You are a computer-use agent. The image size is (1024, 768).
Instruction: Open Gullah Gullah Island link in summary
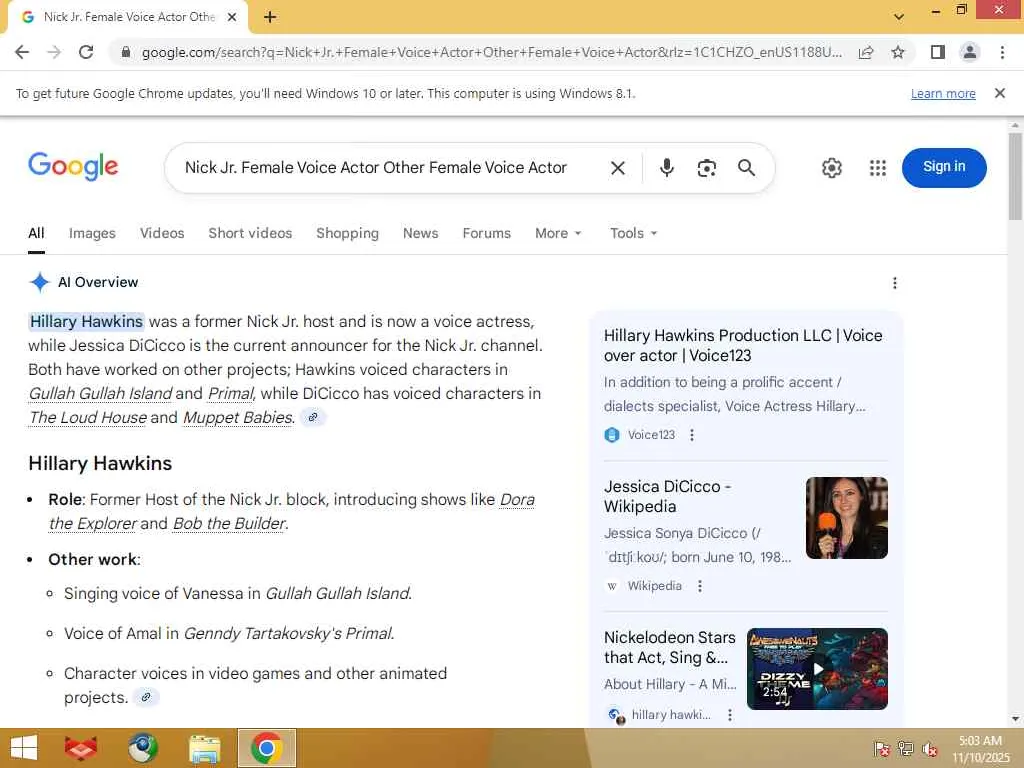pos(100,394)
